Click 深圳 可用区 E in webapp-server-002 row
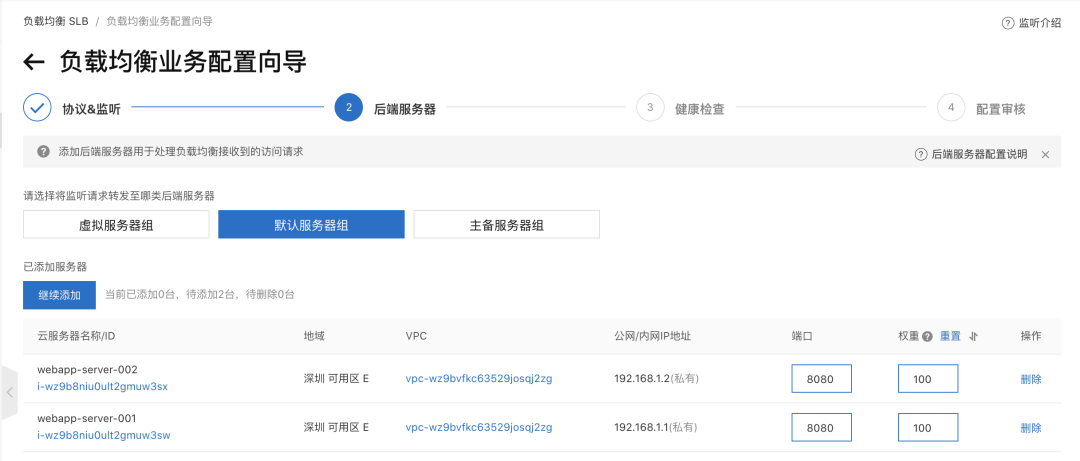Viewport: 1080px width, 461px height. pyautogui.click(x=337, y=378)
